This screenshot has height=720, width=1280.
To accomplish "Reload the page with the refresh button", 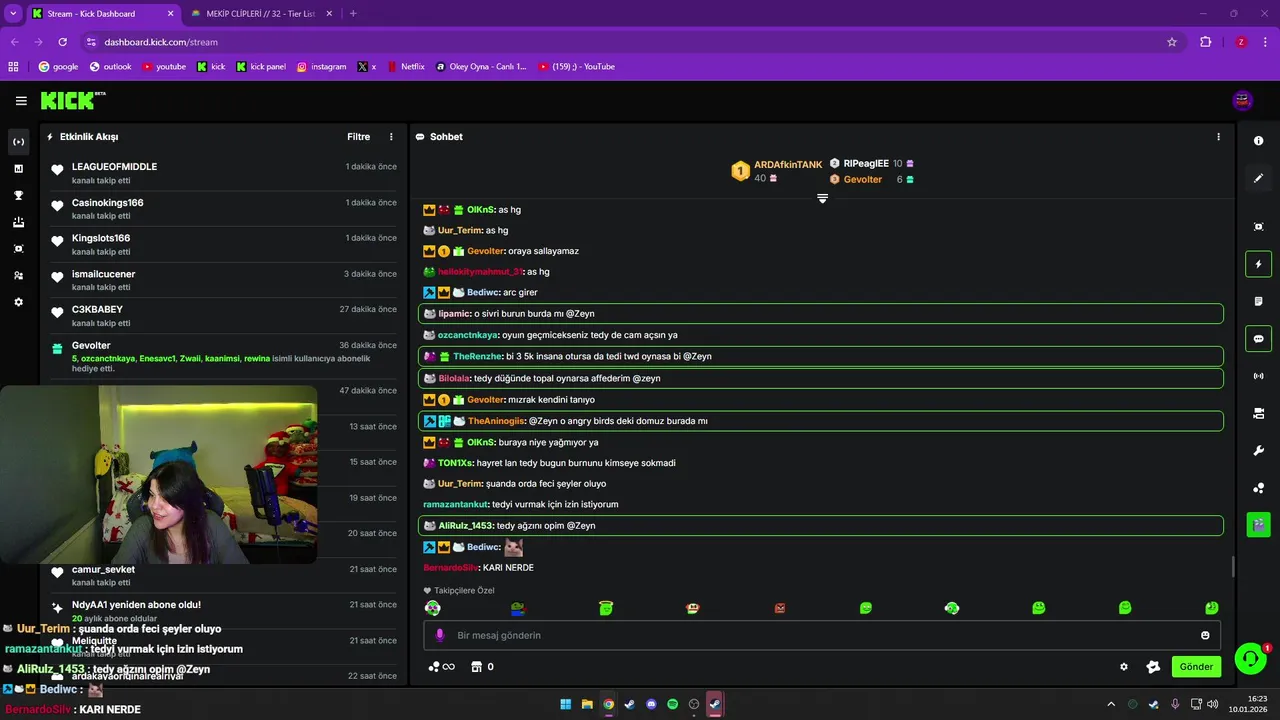I will click(x=62, y=42).
